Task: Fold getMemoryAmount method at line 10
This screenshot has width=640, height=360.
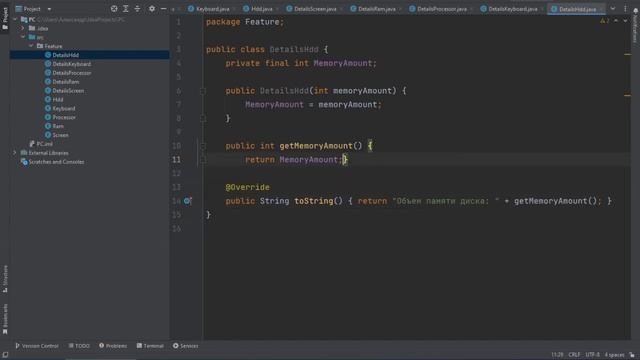Action: 203,146
